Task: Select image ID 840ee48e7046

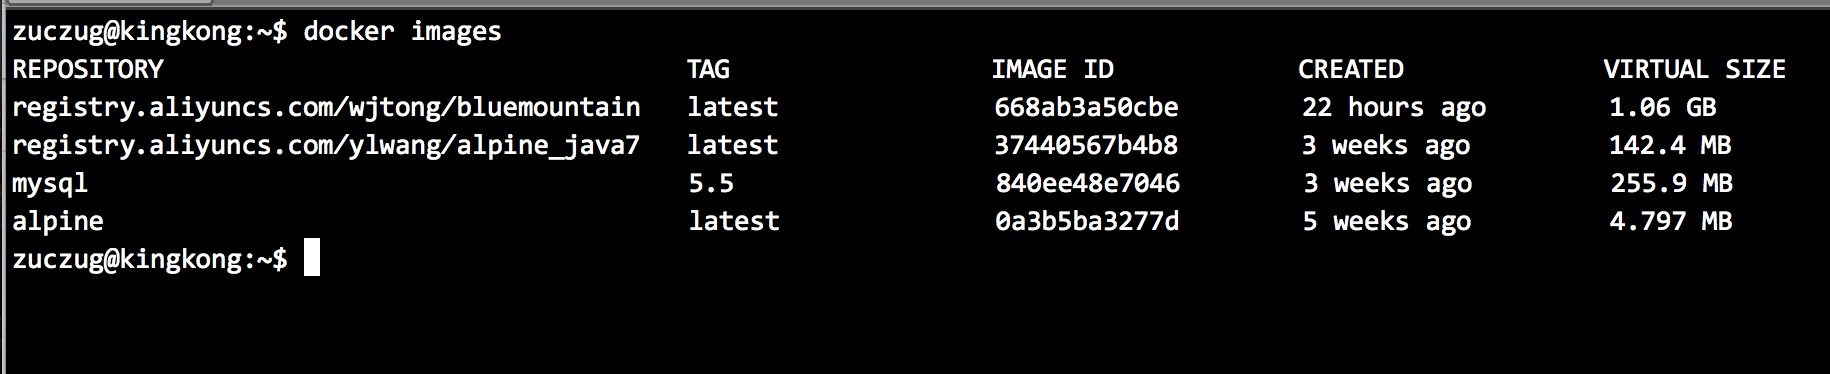Action: point(1087,184)
